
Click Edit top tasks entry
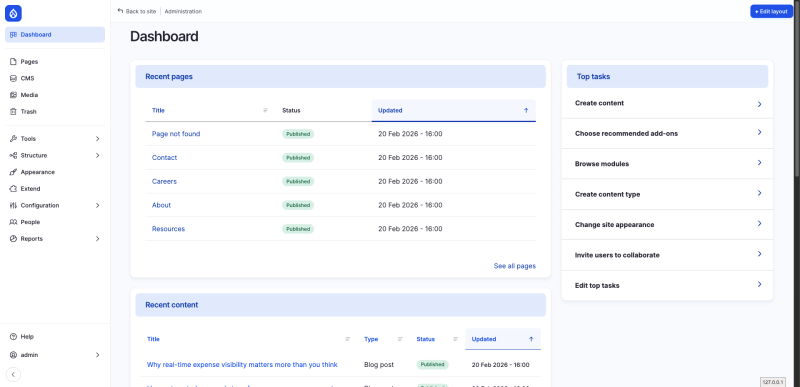coord(667,286)
